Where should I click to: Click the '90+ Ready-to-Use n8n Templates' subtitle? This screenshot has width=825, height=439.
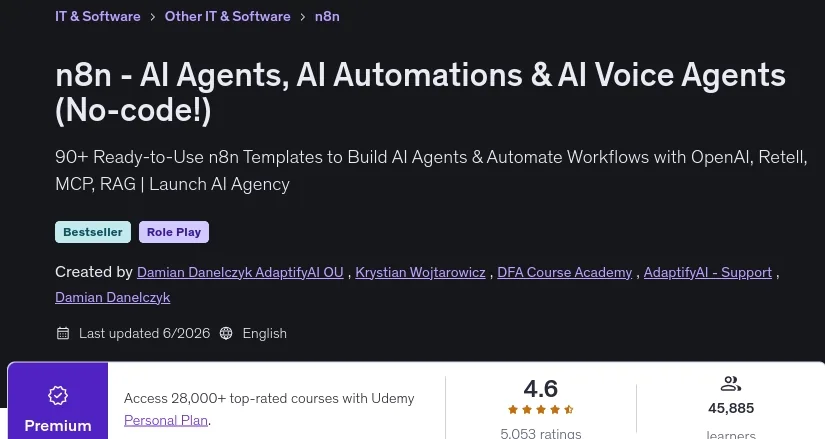pyautogui.click(x=431, y=171)
